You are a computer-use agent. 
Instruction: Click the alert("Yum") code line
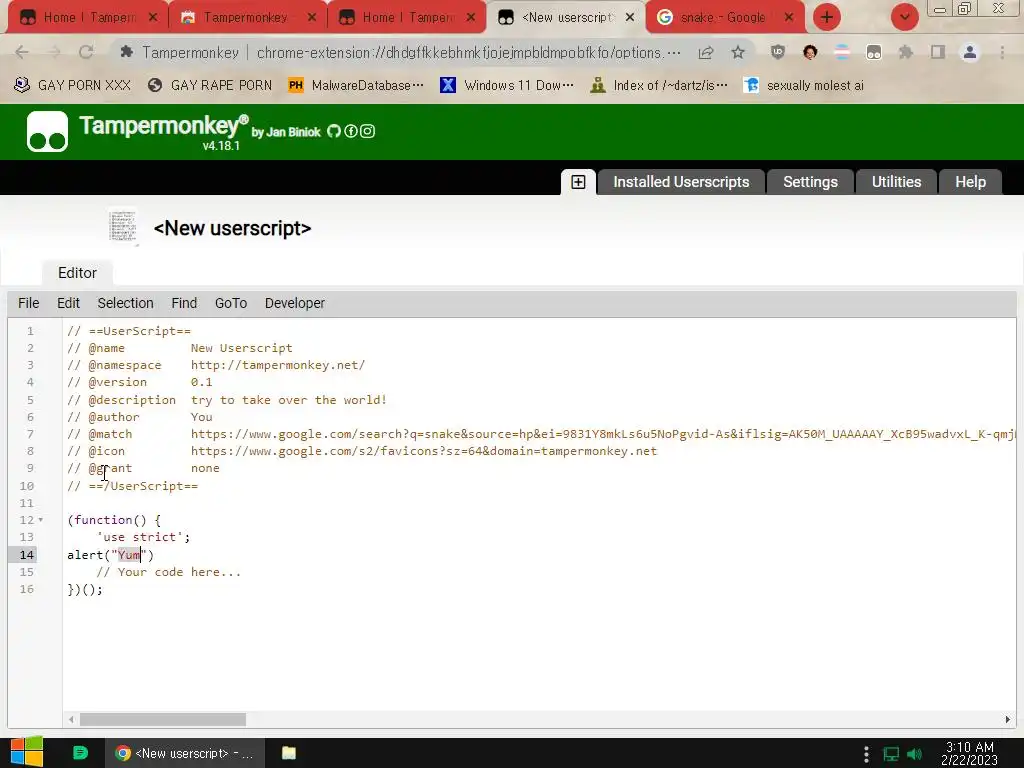click(110, 554)
